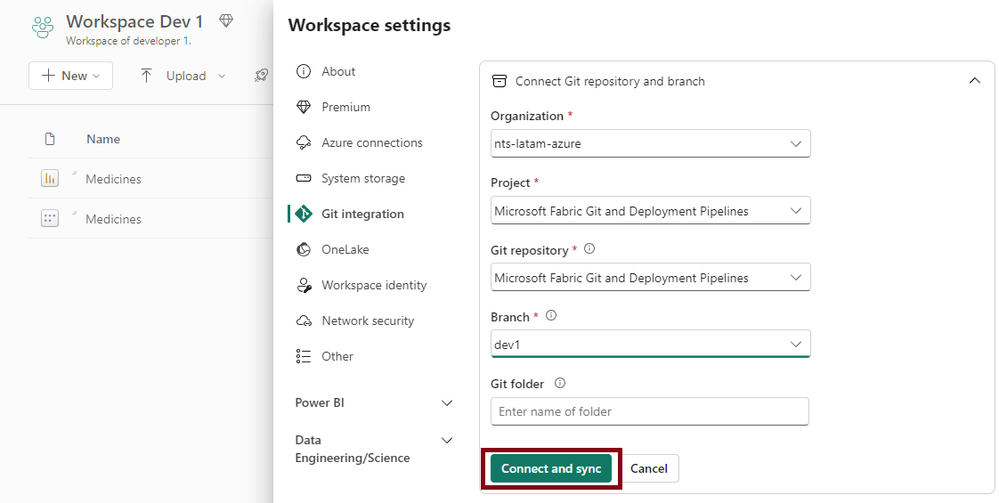Image resolution: width=999 pixels, height=503 pixels.
Task: Open the Medicines report item
Action: tap(113, 179)
